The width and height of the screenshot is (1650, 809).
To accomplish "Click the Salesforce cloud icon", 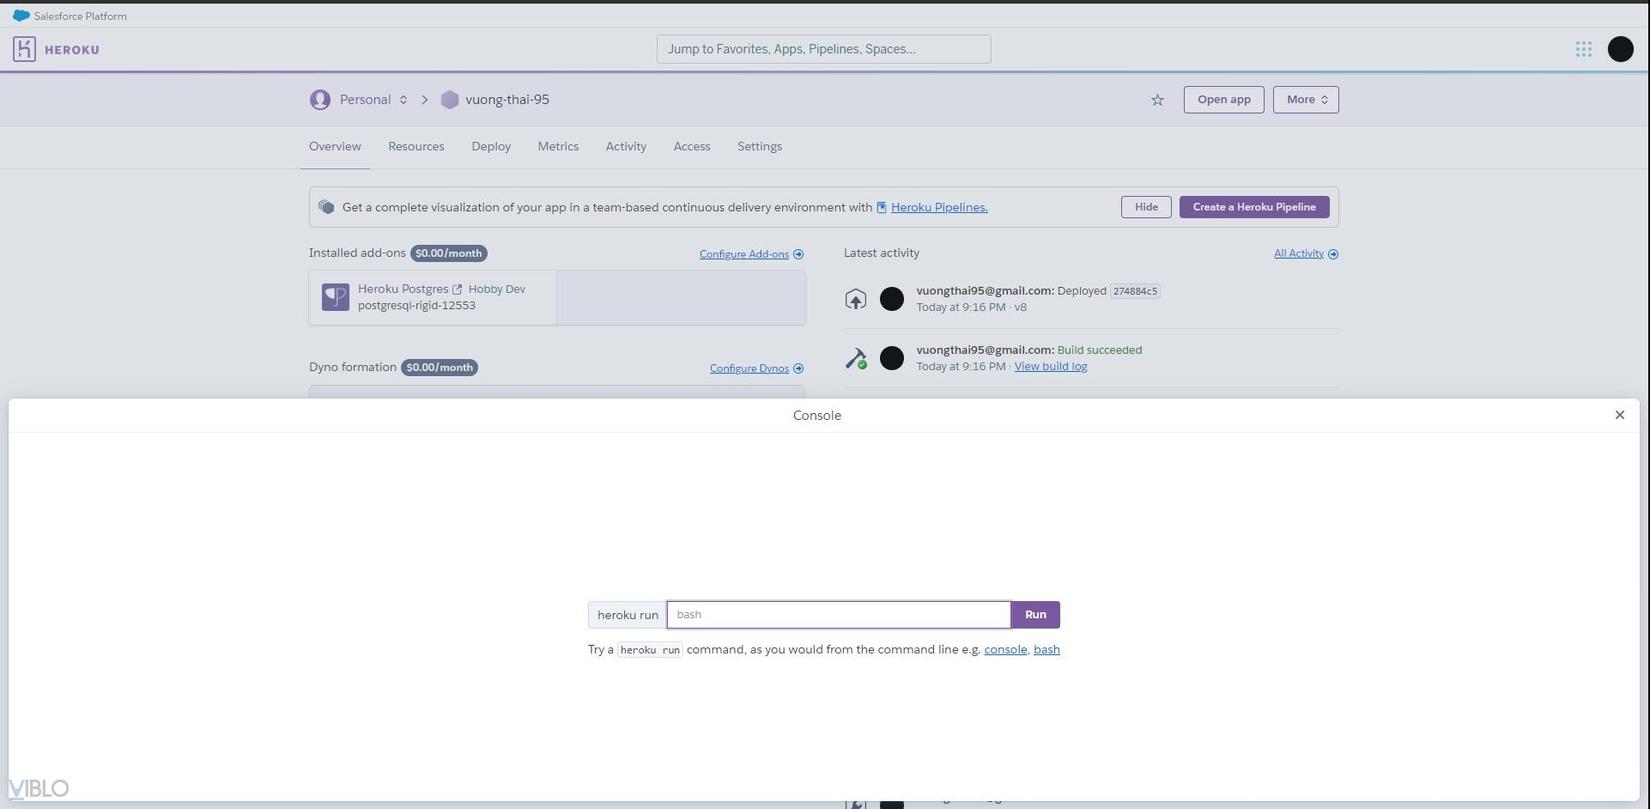I will pyautogui.click(x=21, y=16).
